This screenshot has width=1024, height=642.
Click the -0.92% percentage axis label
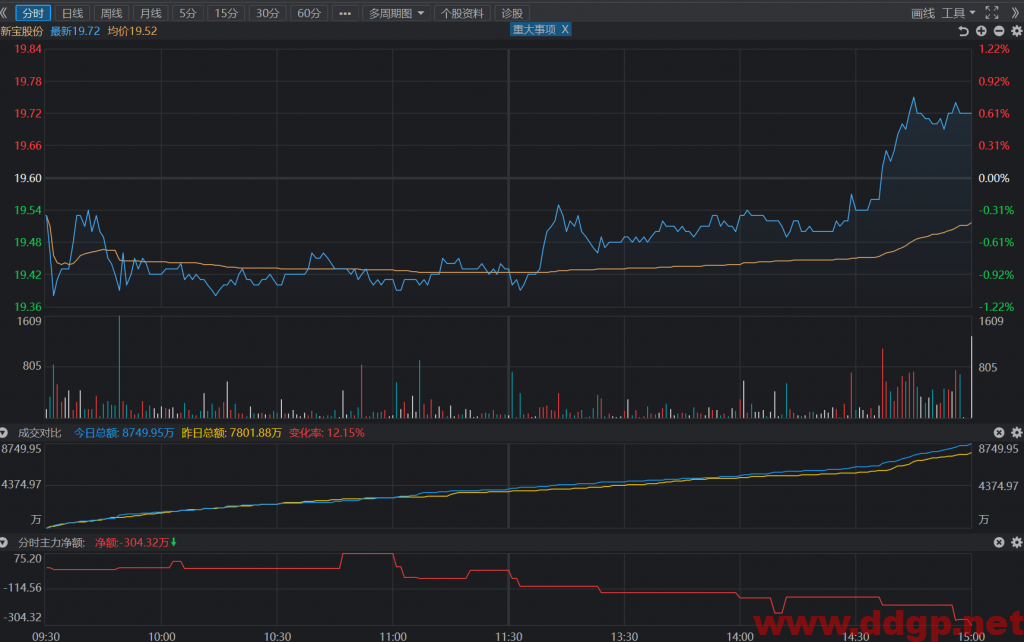point(996,274)
